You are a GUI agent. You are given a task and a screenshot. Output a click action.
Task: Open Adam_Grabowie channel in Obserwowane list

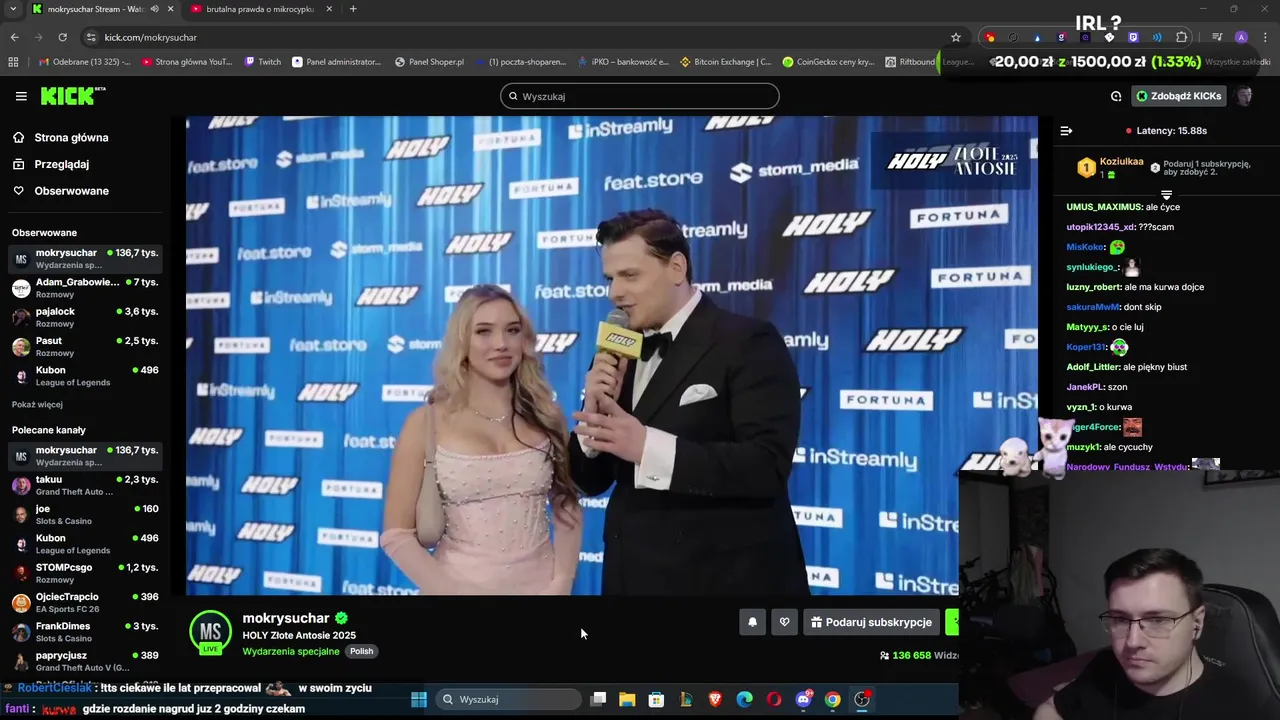click(x=85, y=288)
